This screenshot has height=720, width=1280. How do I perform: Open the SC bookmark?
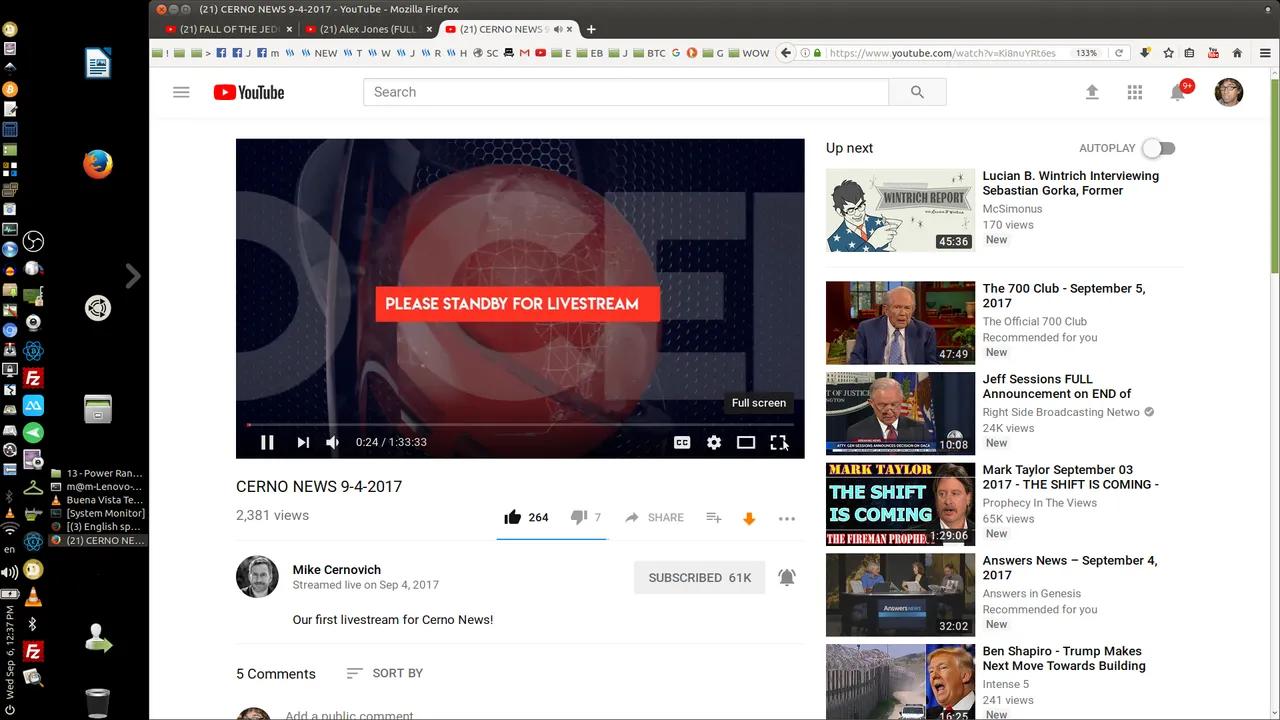coord(486,53)
